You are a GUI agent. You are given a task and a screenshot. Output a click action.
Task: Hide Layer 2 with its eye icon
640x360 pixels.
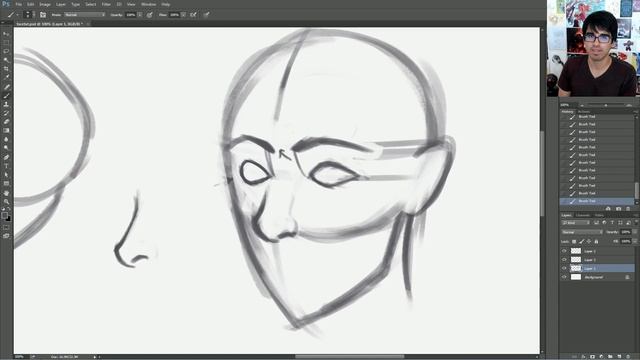(x=564, y=260)
